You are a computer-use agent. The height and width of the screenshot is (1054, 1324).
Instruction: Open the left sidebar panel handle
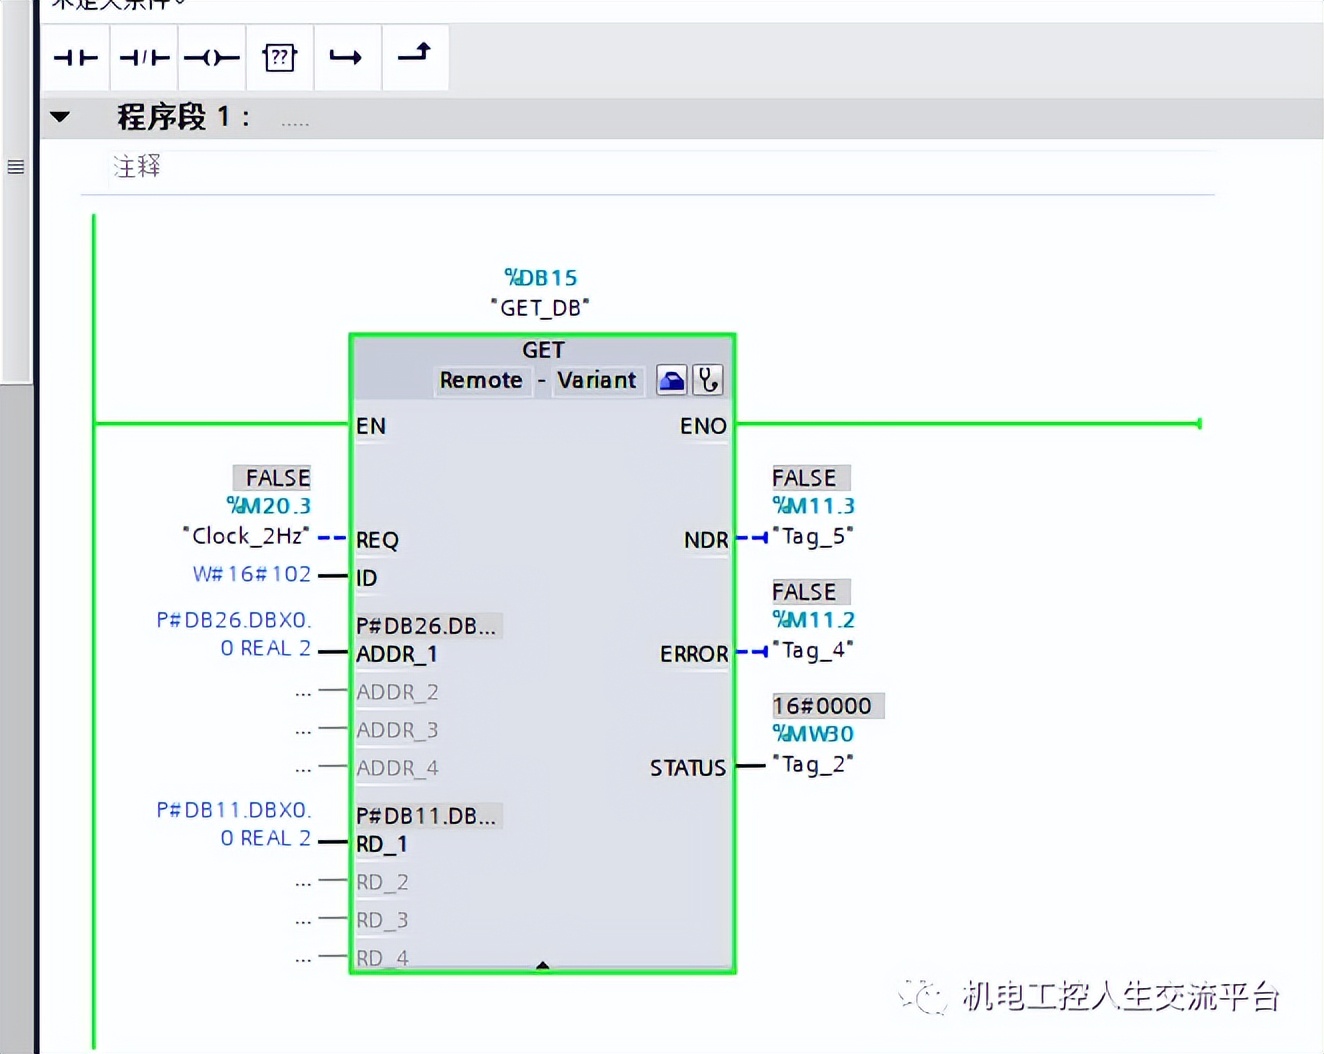click(x=15, y=168)
